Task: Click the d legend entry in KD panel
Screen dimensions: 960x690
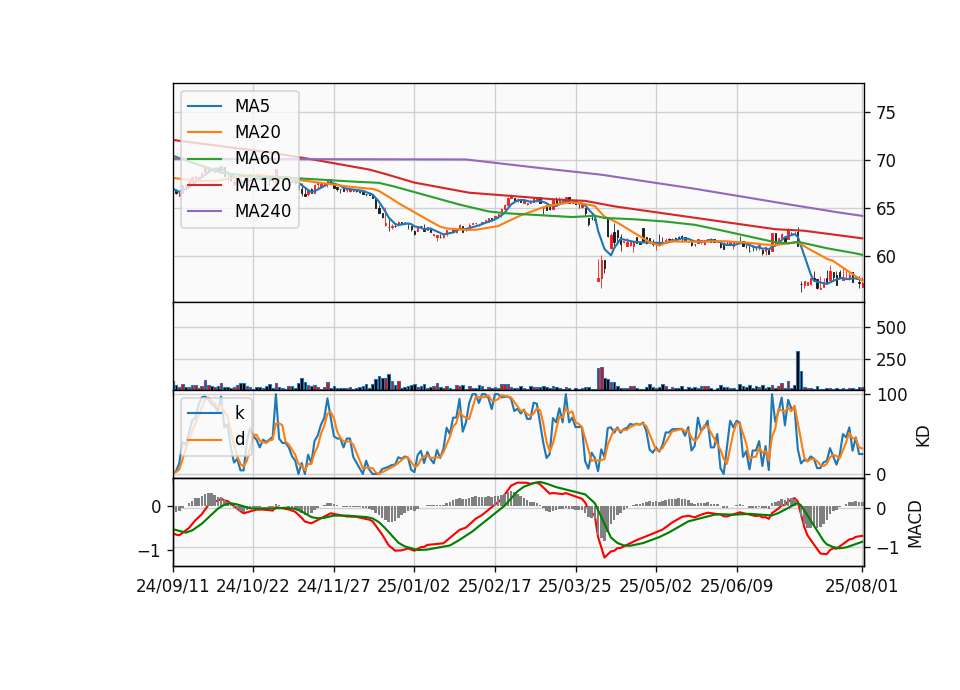Action: [x=239, y=439]
